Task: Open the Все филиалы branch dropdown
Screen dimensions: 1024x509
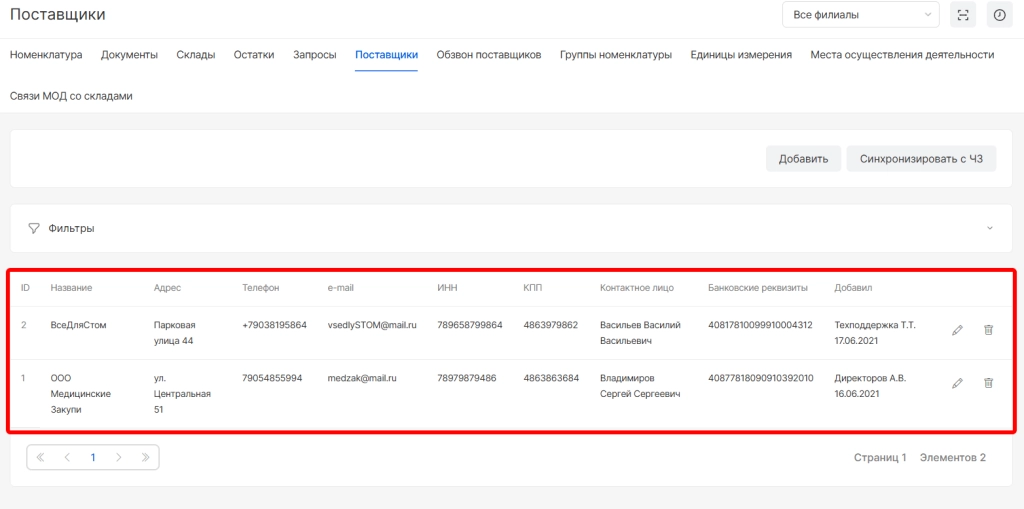Action: (x=860, y=15)
